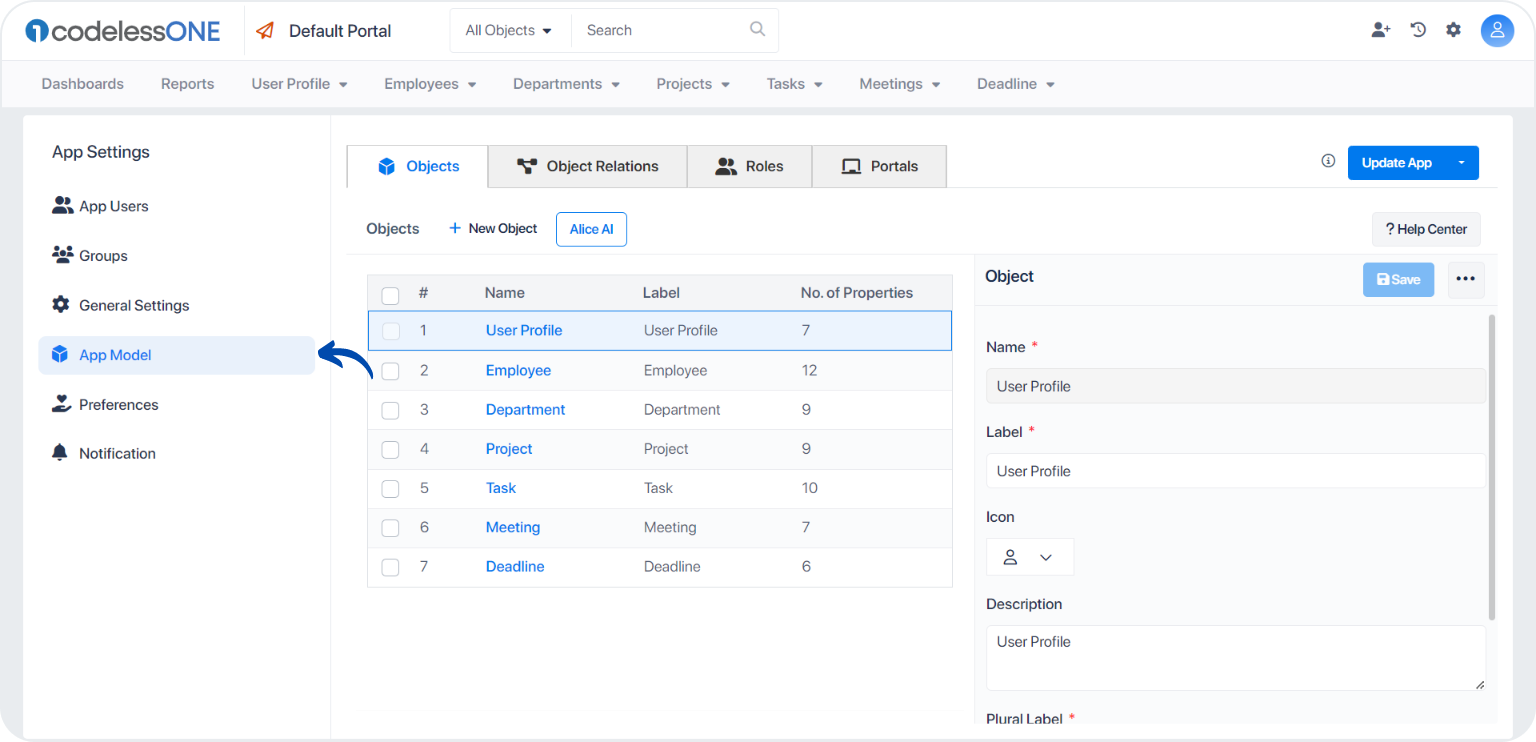The width and height of the screenshot is (1536, 742).
Task: Open the history clock icon
Action: pos(1418,30)
